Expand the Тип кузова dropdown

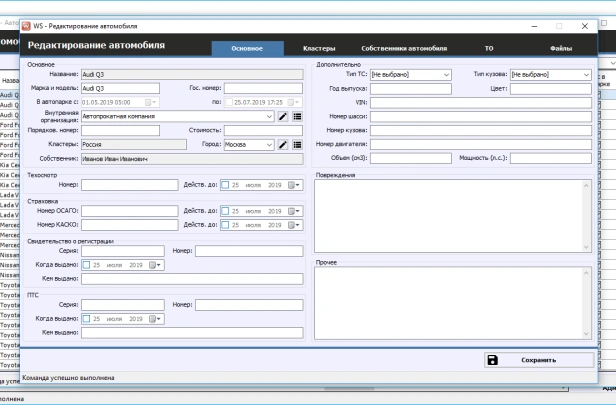click(x=585, y=74)
